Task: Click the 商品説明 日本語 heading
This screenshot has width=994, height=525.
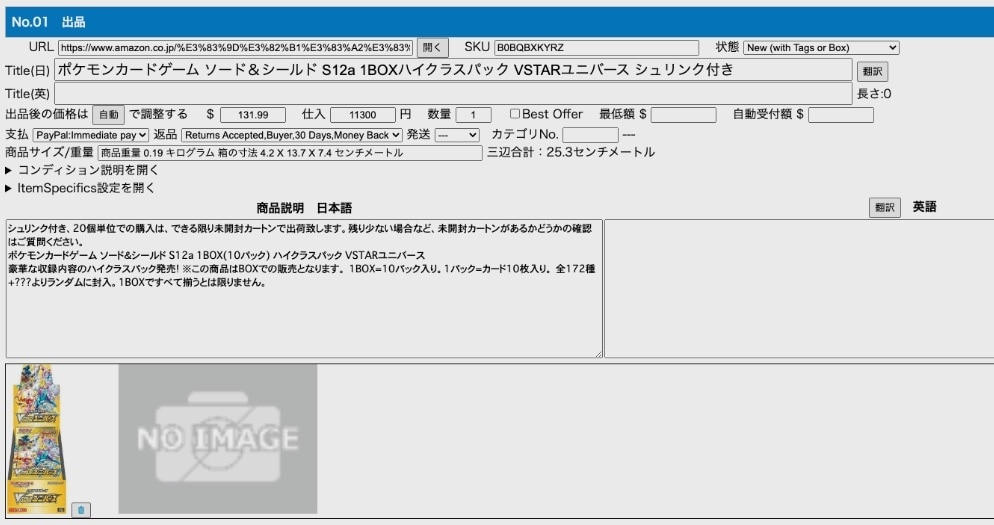Action: point(304,208)
